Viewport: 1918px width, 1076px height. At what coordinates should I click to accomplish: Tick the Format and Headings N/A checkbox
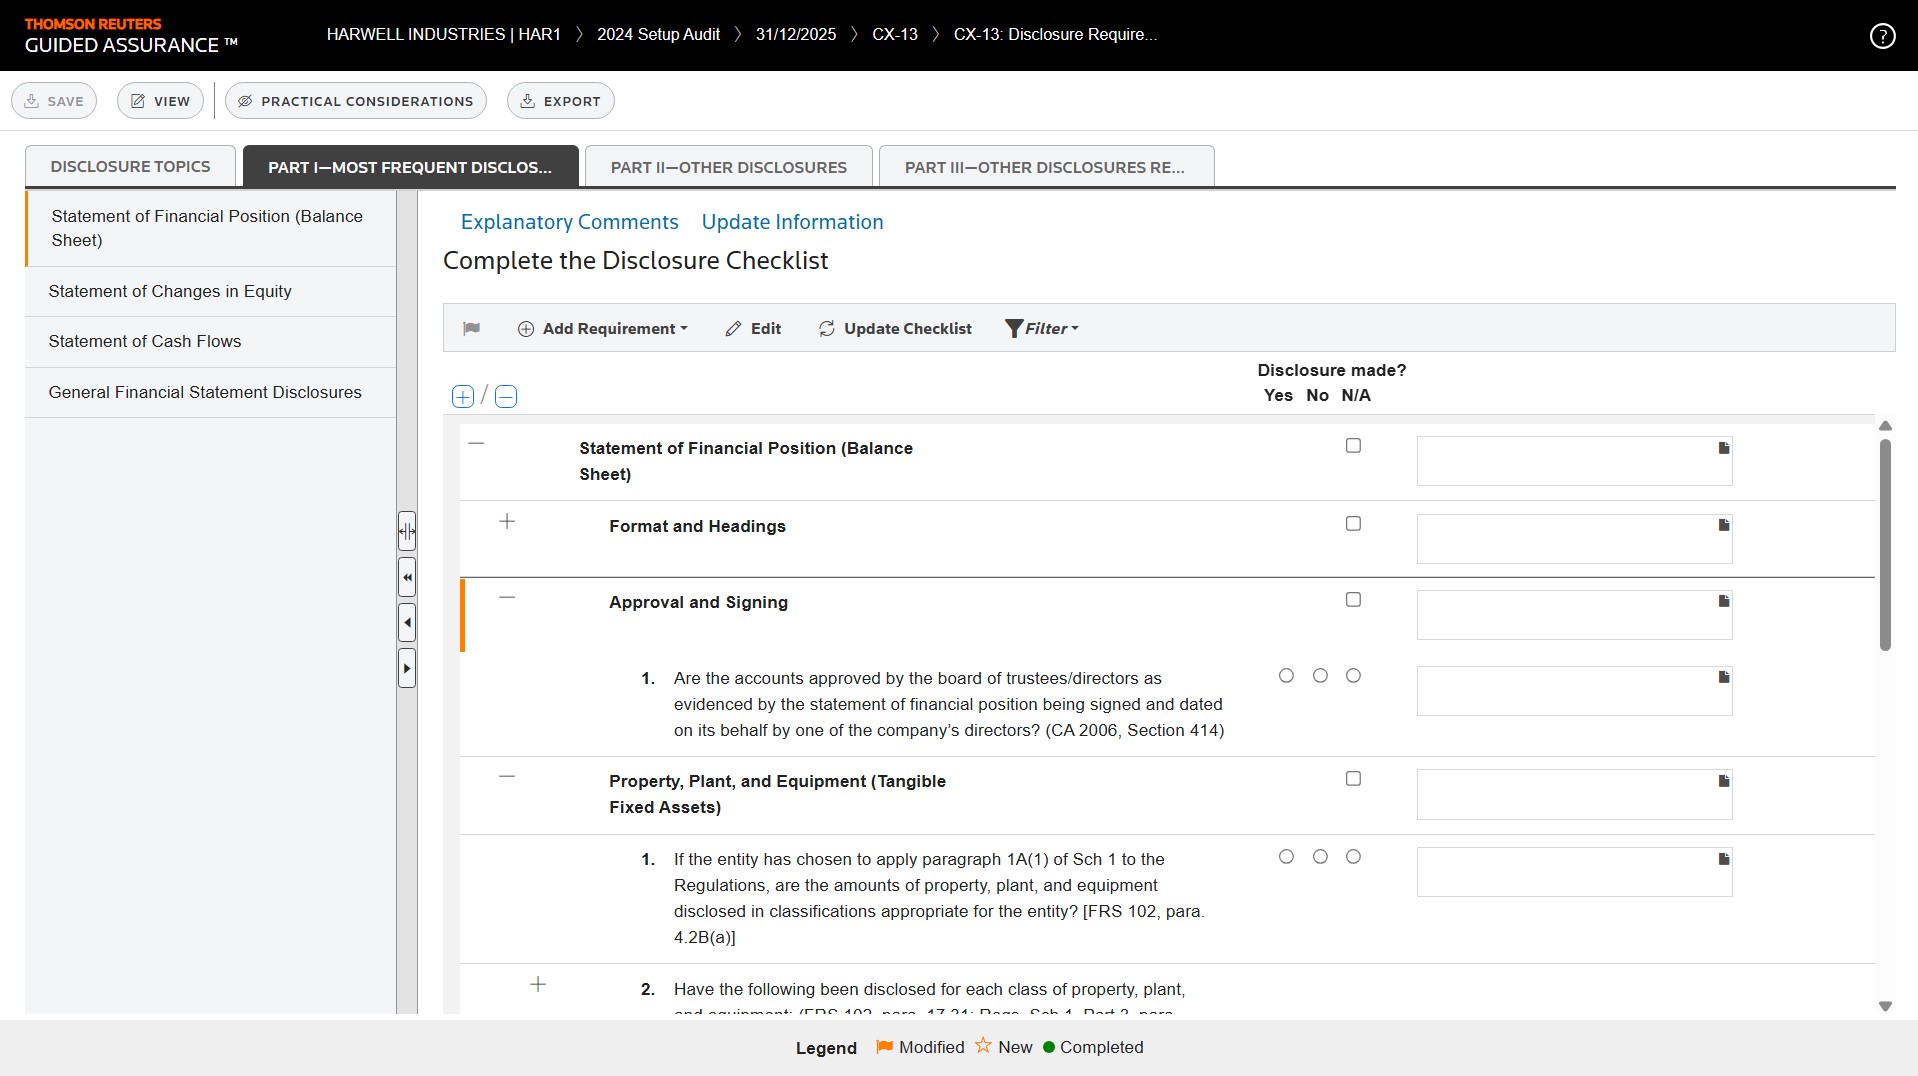click(1353, 524)
